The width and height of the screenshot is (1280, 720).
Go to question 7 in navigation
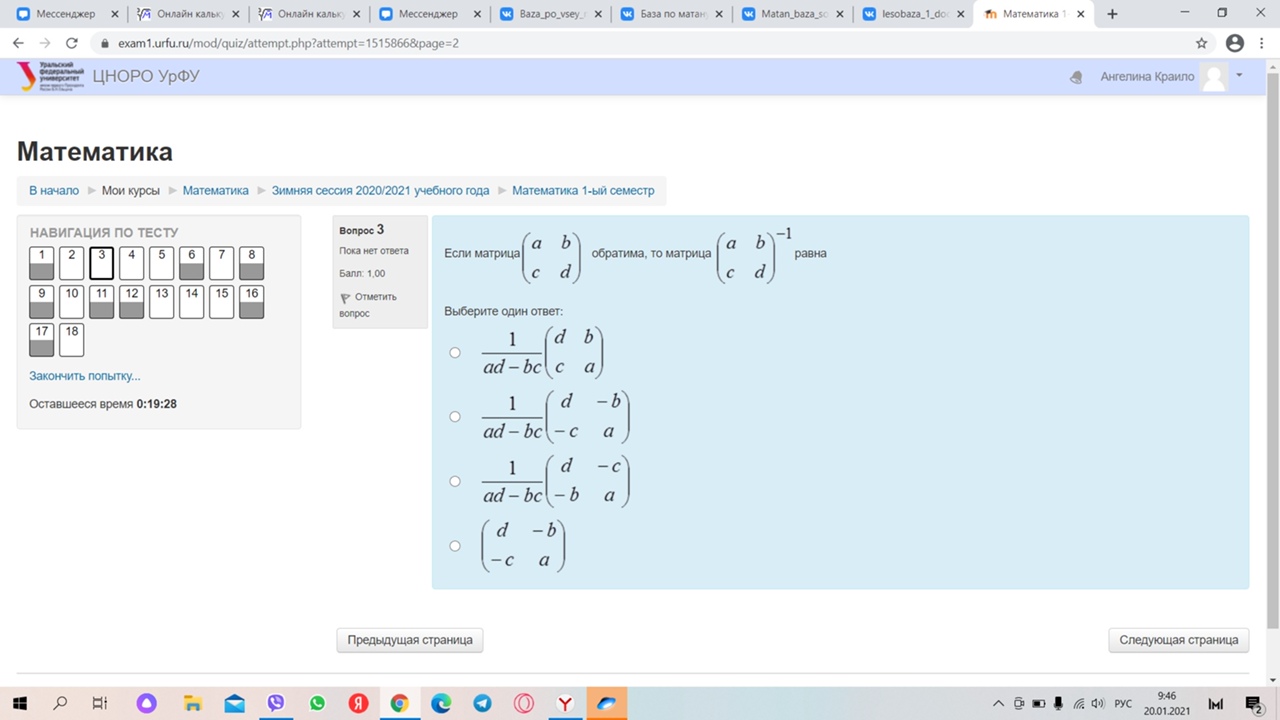221,263
